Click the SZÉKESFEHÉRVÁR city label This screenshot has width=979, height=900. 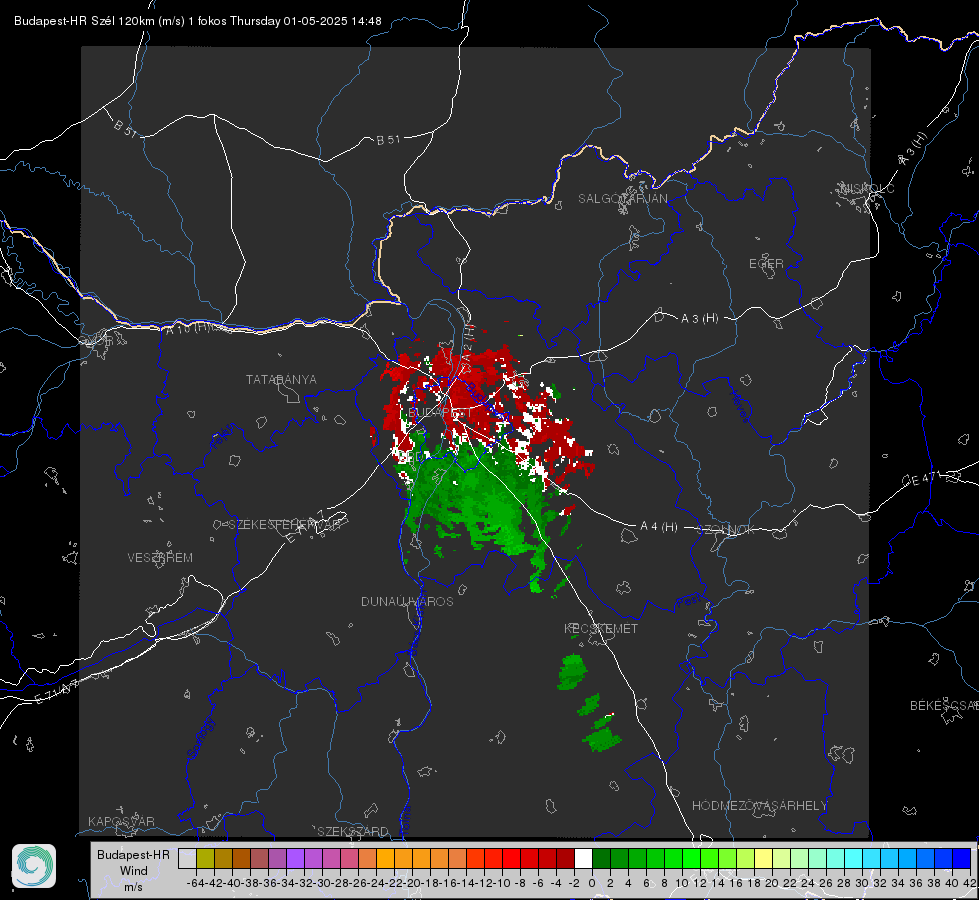(x=284, y=525)
